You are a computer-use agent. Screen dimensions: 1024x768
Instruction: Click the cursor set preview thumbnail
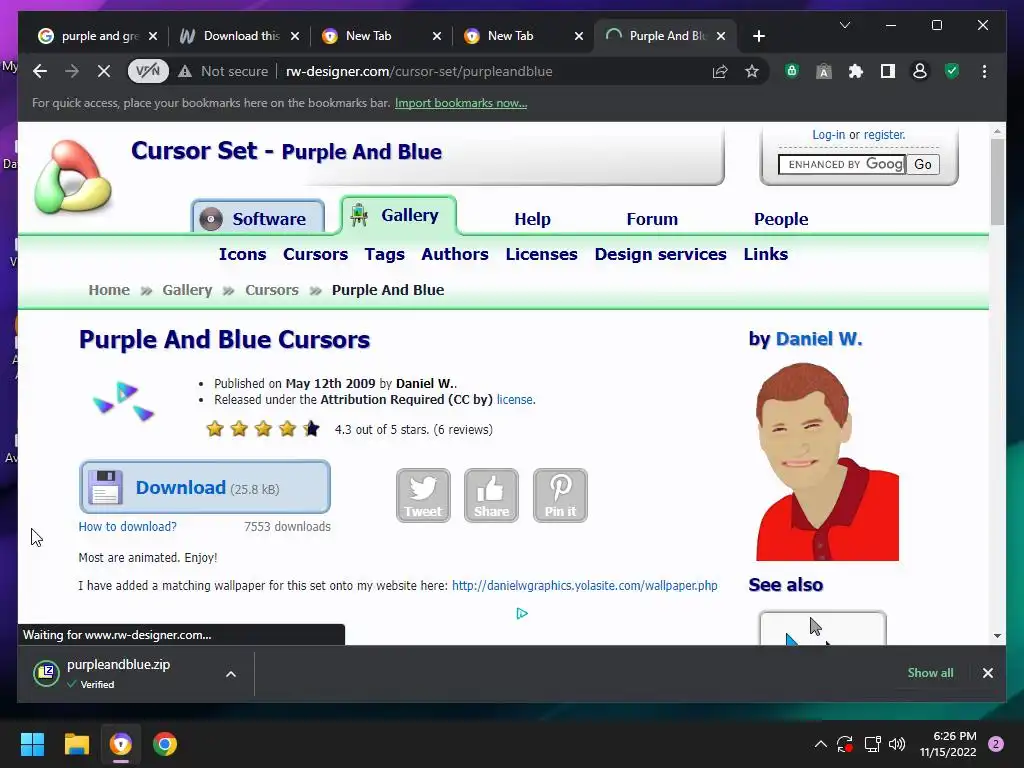(x=124, y=400)
